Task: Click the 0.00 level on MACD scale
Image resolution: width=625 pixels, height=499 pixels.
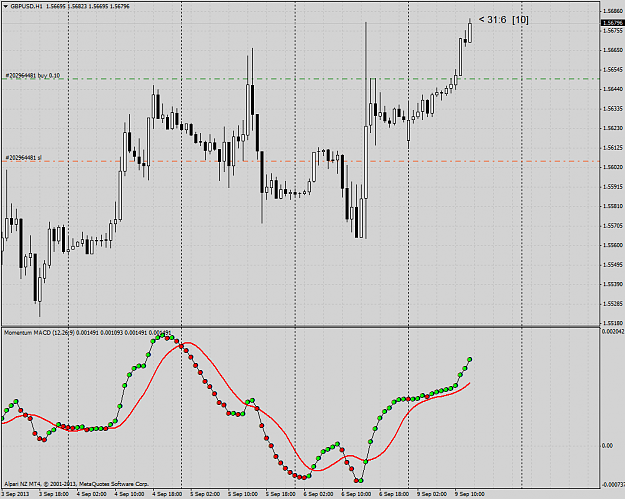Action: point(607,446)
